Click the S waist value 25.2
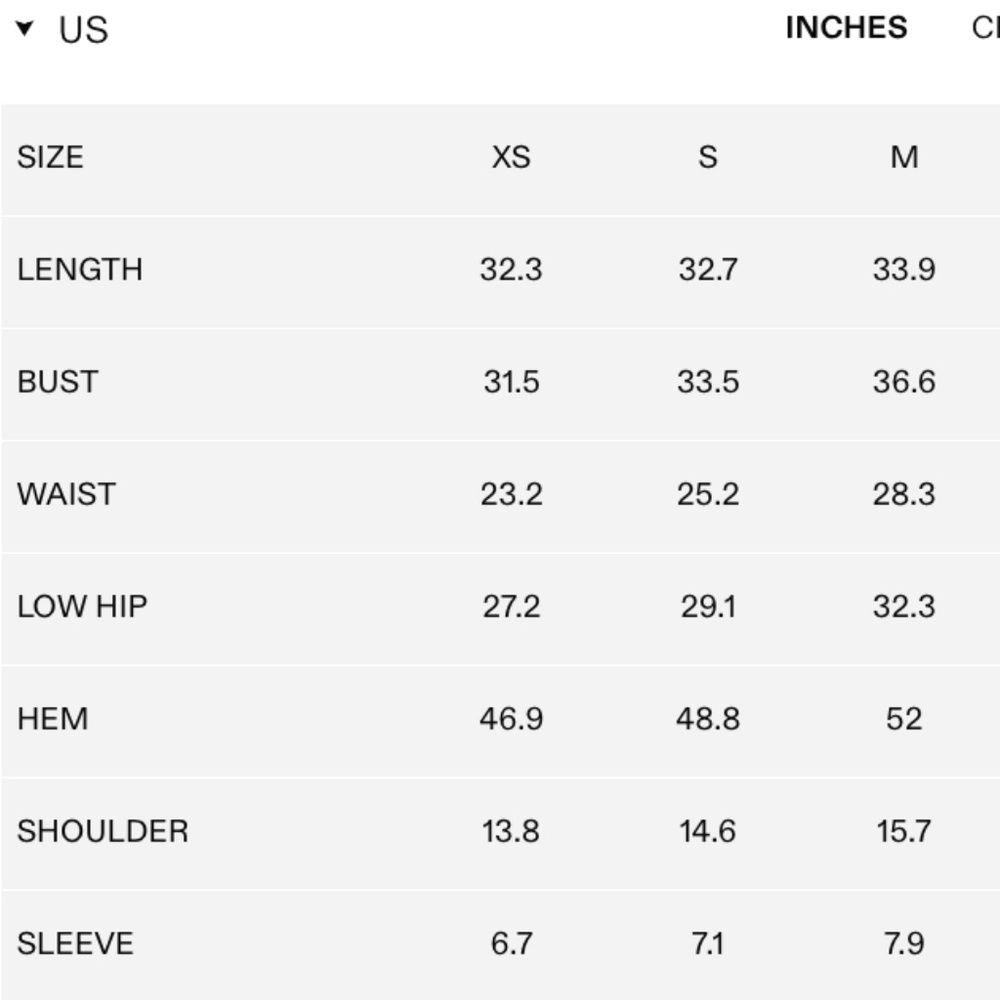The width and height of the screenshot is (1000, 1000). pos(708,494)
